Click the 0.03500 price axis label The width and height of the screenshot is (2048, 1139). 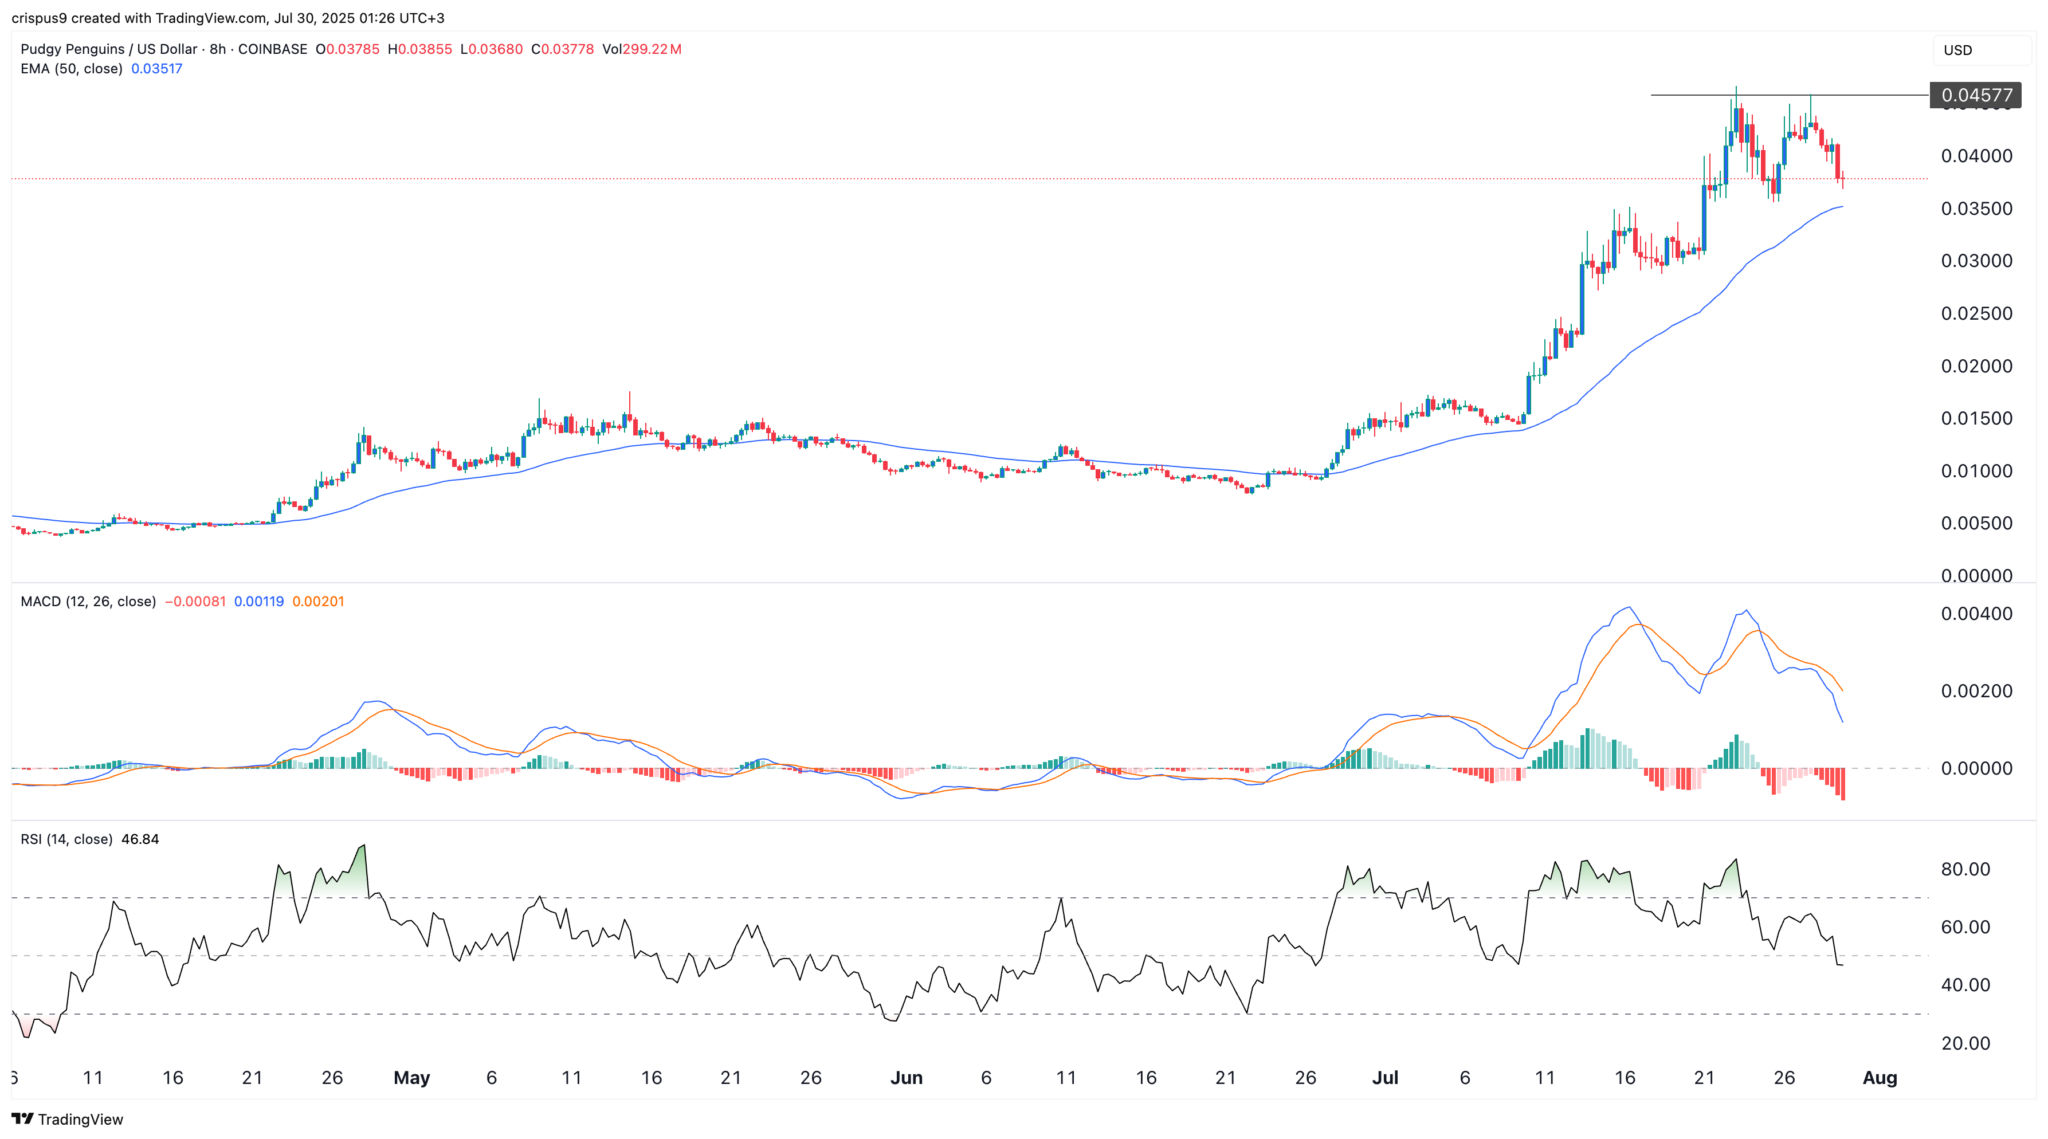1976,209
